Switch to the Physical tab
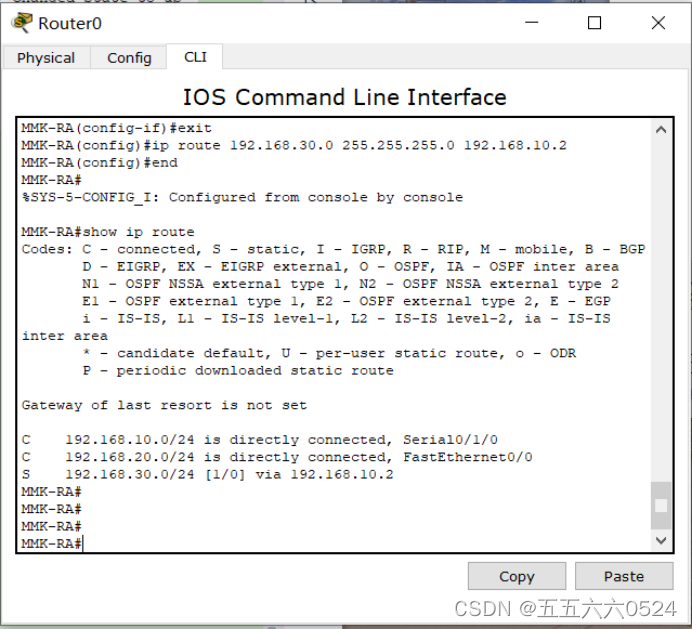 46,58
